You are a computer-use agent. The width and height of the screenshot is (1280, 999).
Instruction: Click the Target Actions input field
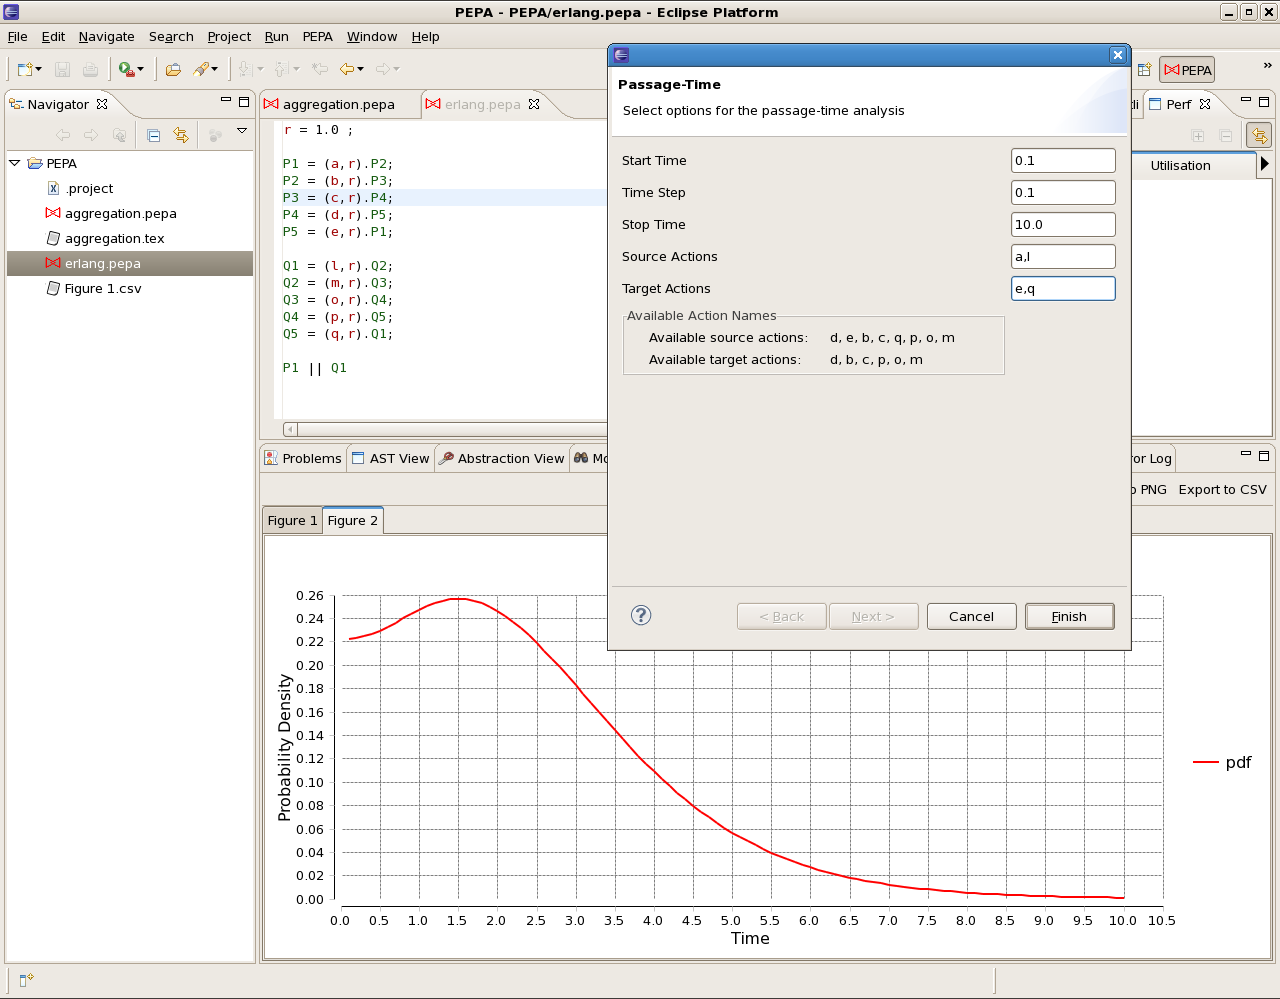tap(1063, 289)
